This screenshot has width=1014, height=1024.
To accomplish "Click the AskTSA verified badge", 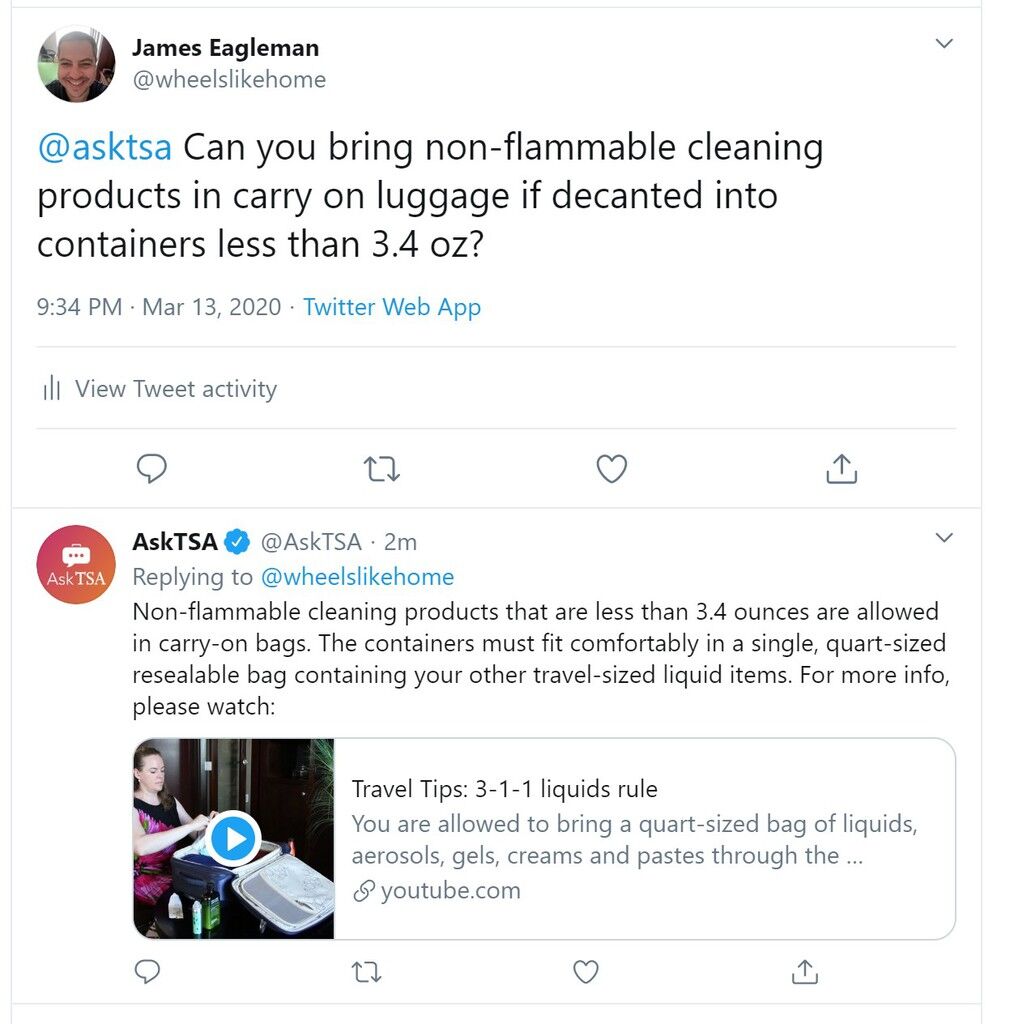I will [237, 542].
